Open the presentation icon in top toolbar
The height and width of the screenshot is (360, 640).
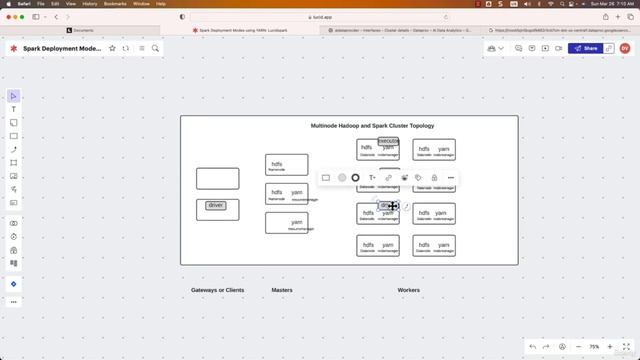545,48
